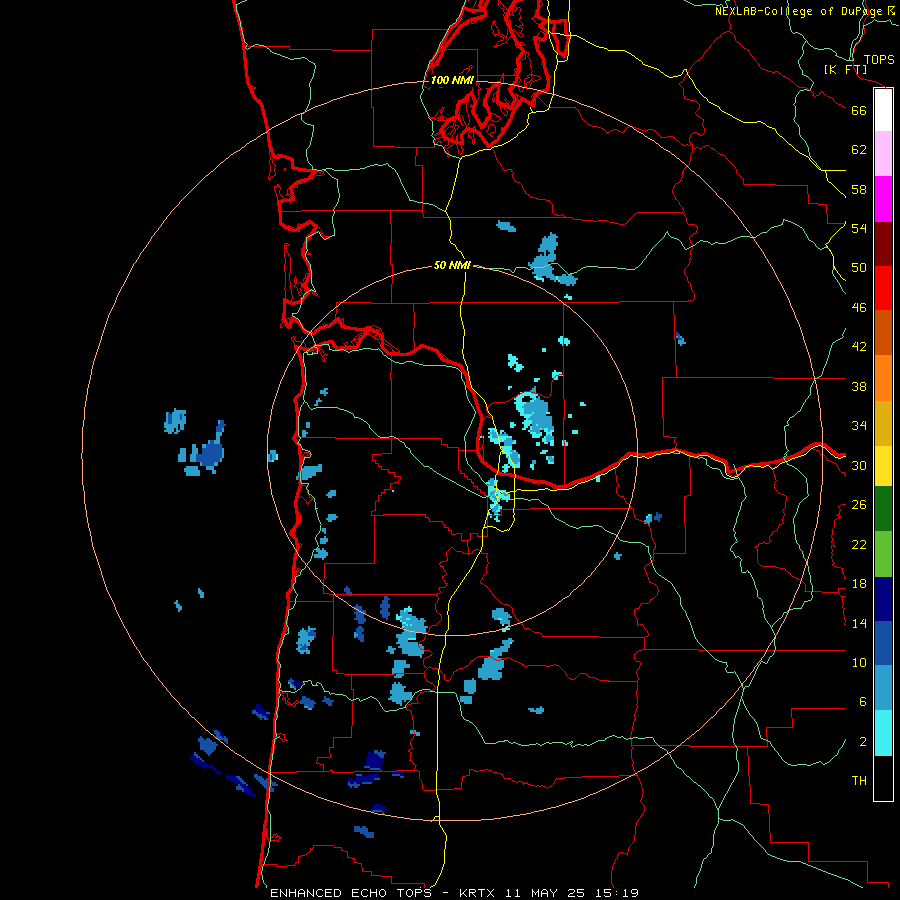Click the 15:19 timestamp in the caption
This screenshot has width=900, height=900.
click(x=615, y=893)
